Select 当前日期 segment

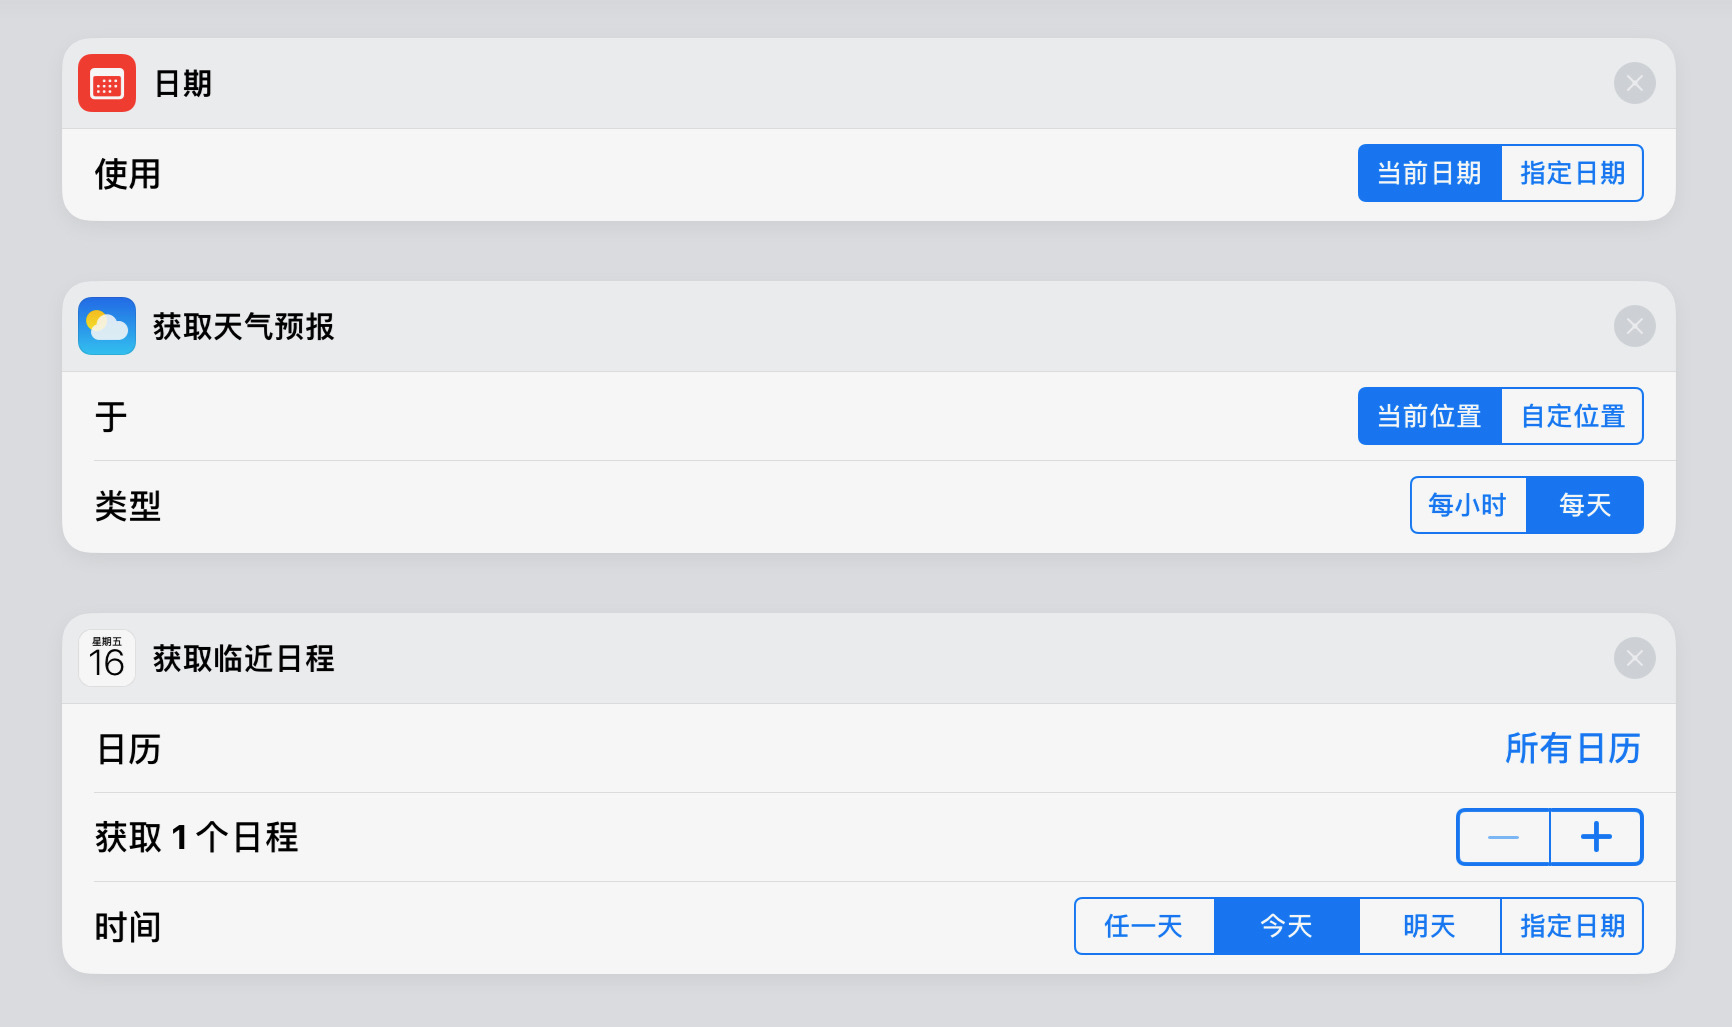pyautogui.click(x=1429, y=173)
